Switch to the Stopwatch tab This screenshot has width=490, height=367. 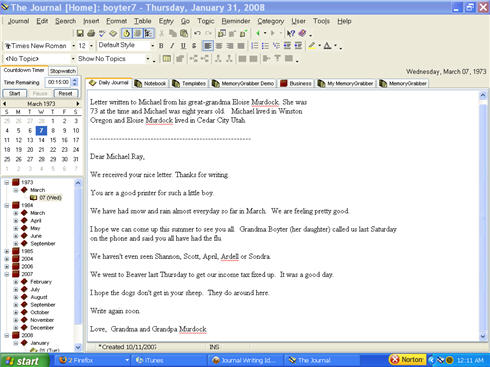tap(63, 71)
